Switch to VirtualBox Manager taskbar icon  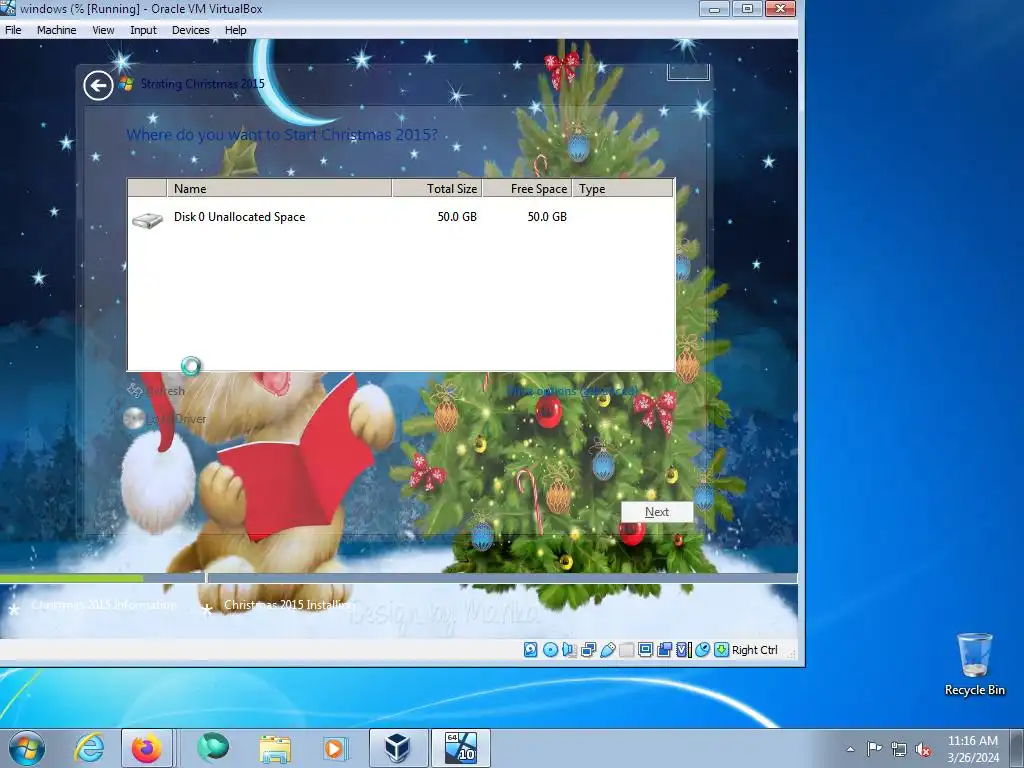click(398, 748)
